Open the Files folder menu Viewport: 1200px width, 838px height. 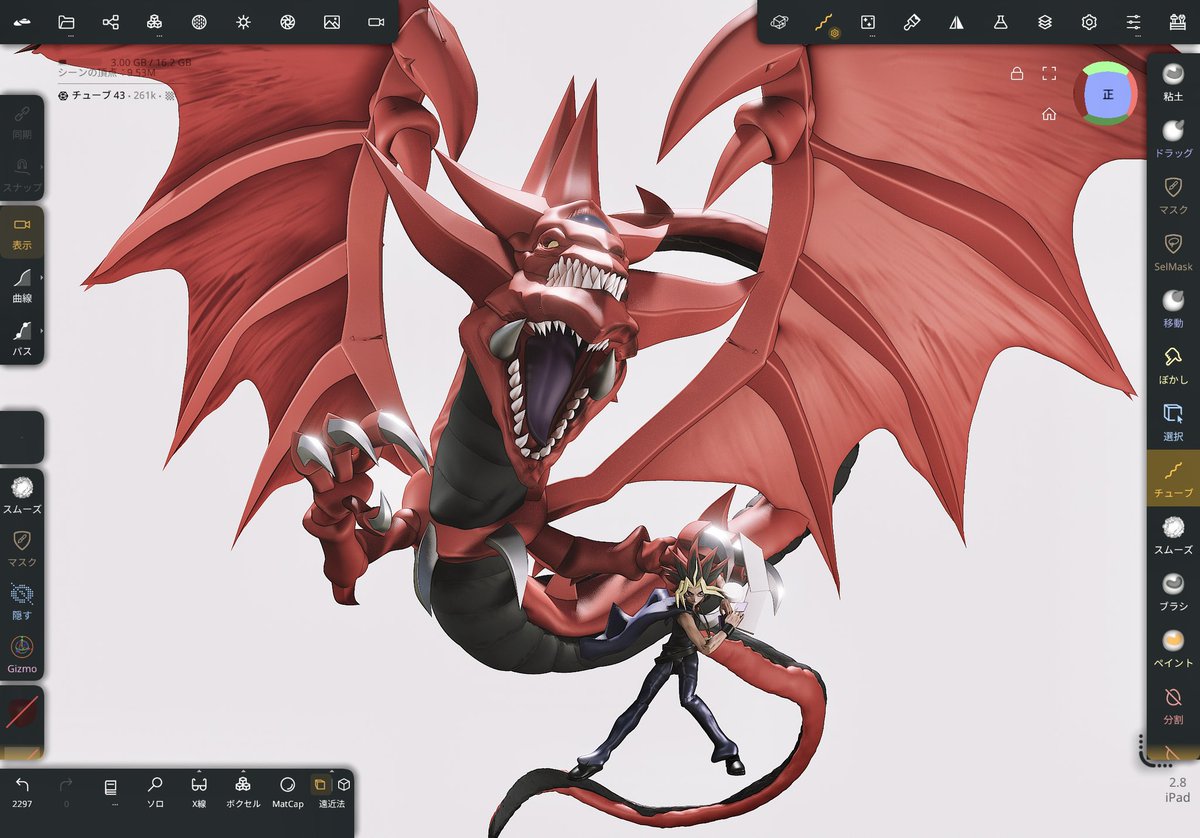click(x=67, y=22)
